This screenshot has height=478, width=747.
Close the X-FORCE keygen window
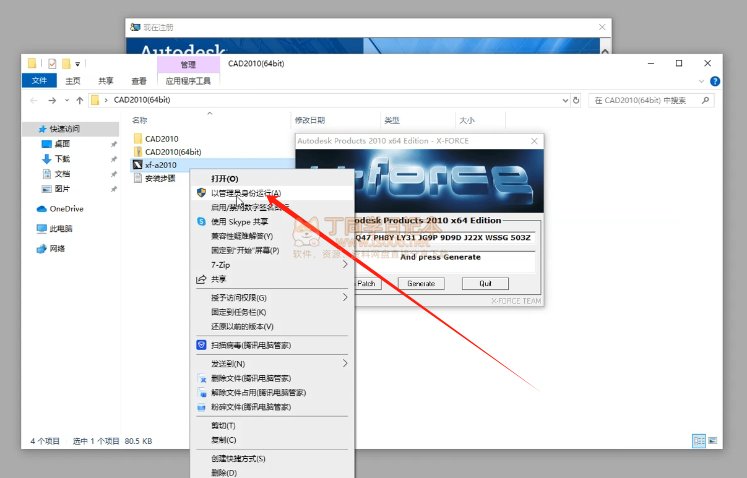(534, 141)
